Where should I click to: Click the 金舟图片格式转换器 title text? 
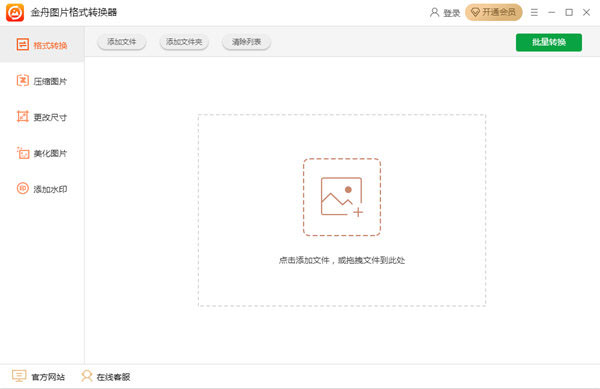[x=74, y=13]
